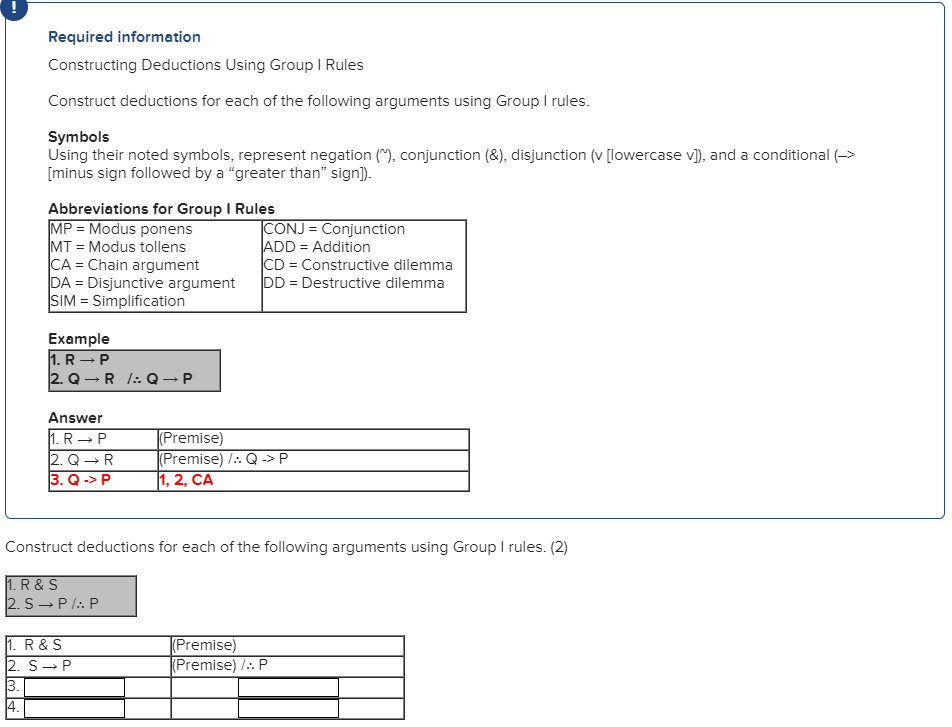Click the 'Construct deductions' instruction text
The width and height of the screenshot is (952, 727).
[287, 547]
